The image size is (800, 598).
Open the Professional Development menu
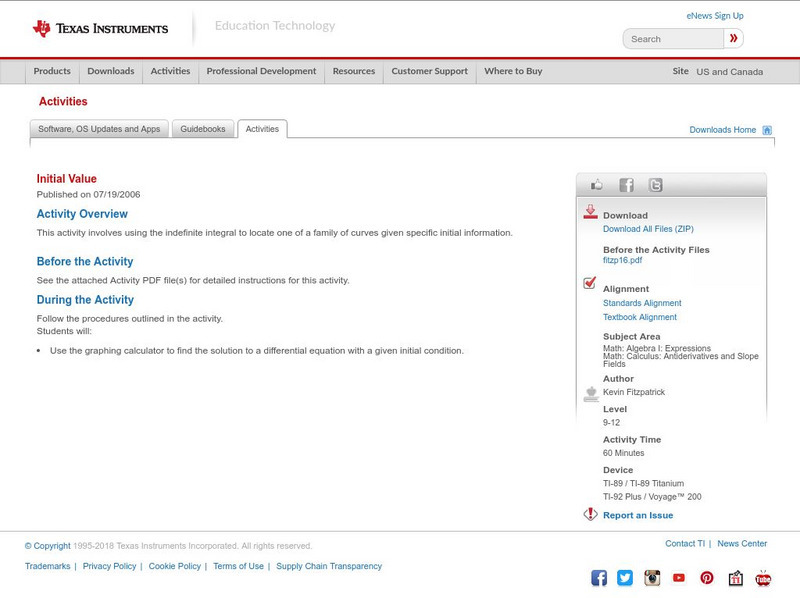tap(261, 71)
